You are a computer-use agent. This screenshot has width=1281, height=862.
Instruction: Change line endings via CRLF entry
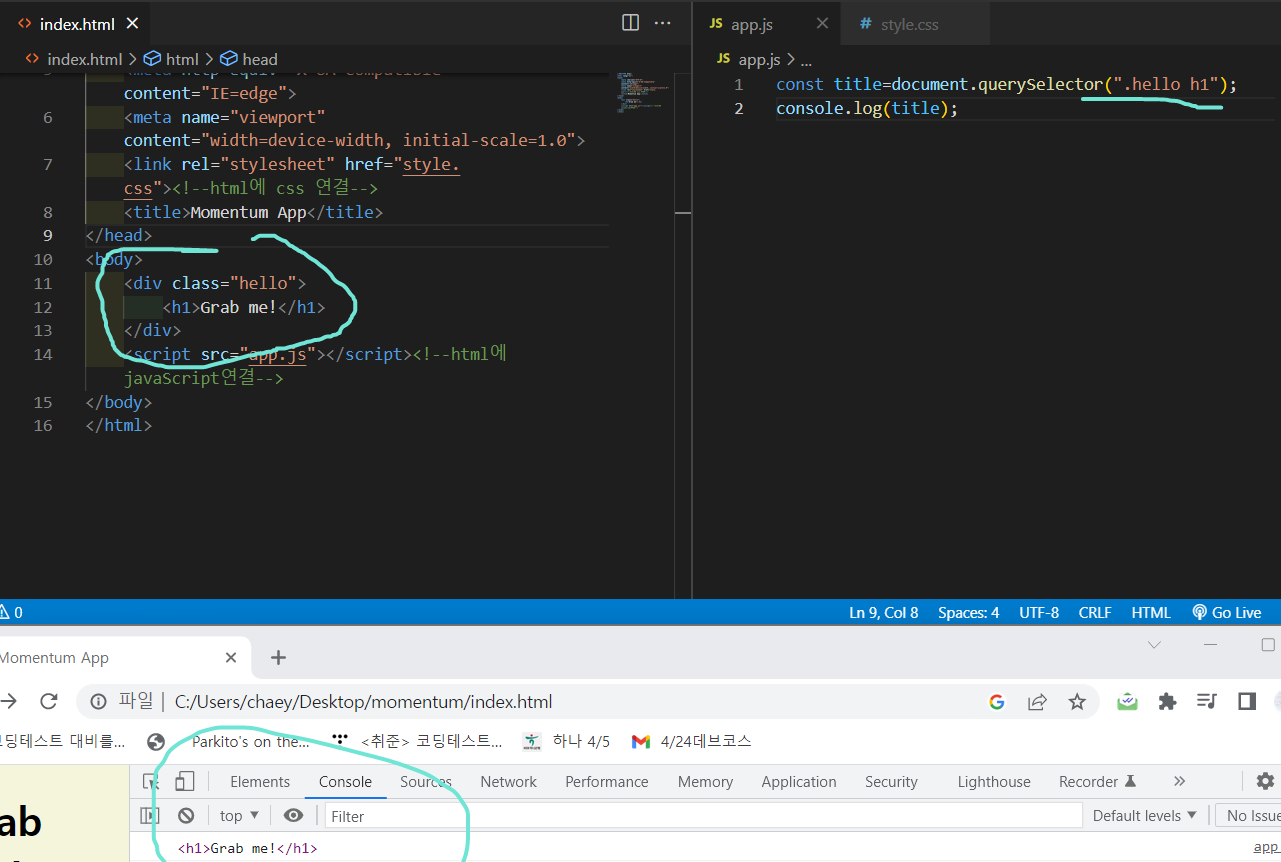[x=1095, y=613]
